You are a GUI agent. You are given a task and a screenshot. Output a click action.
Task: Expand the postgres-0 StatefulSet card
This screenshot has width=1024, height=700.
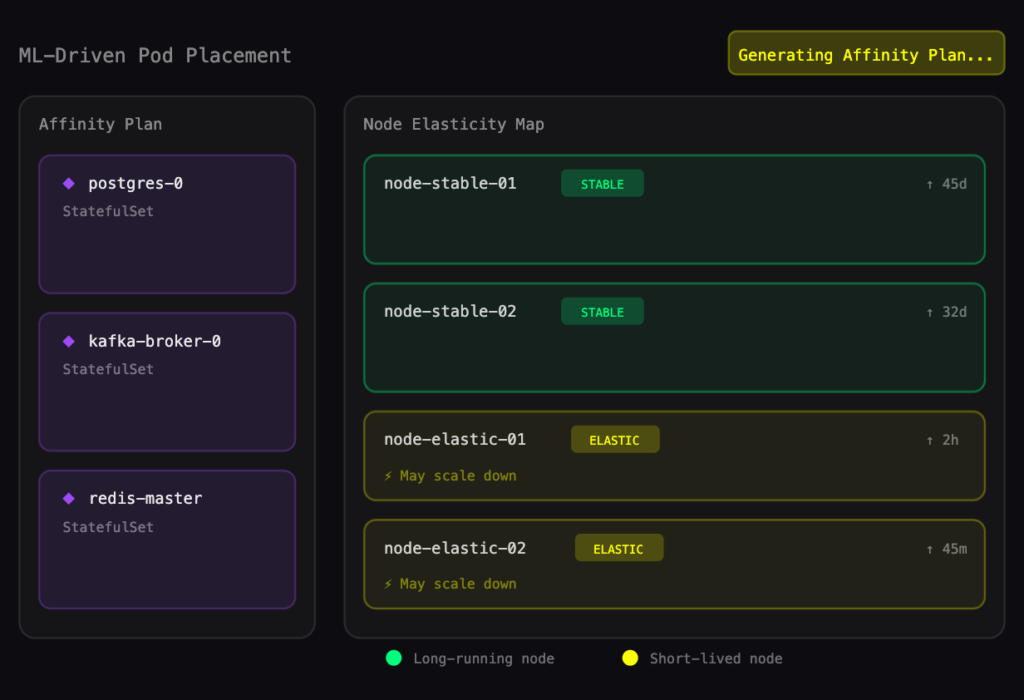166,223
